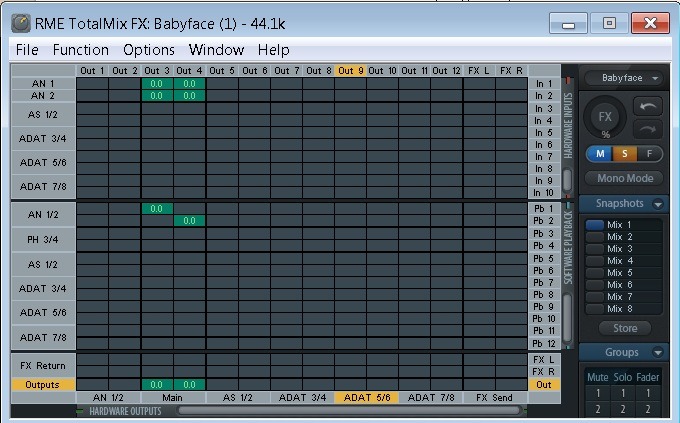This screenshot has width=680, height=423.
Task: Click the FX Return row label
Action: pos(43,366)
